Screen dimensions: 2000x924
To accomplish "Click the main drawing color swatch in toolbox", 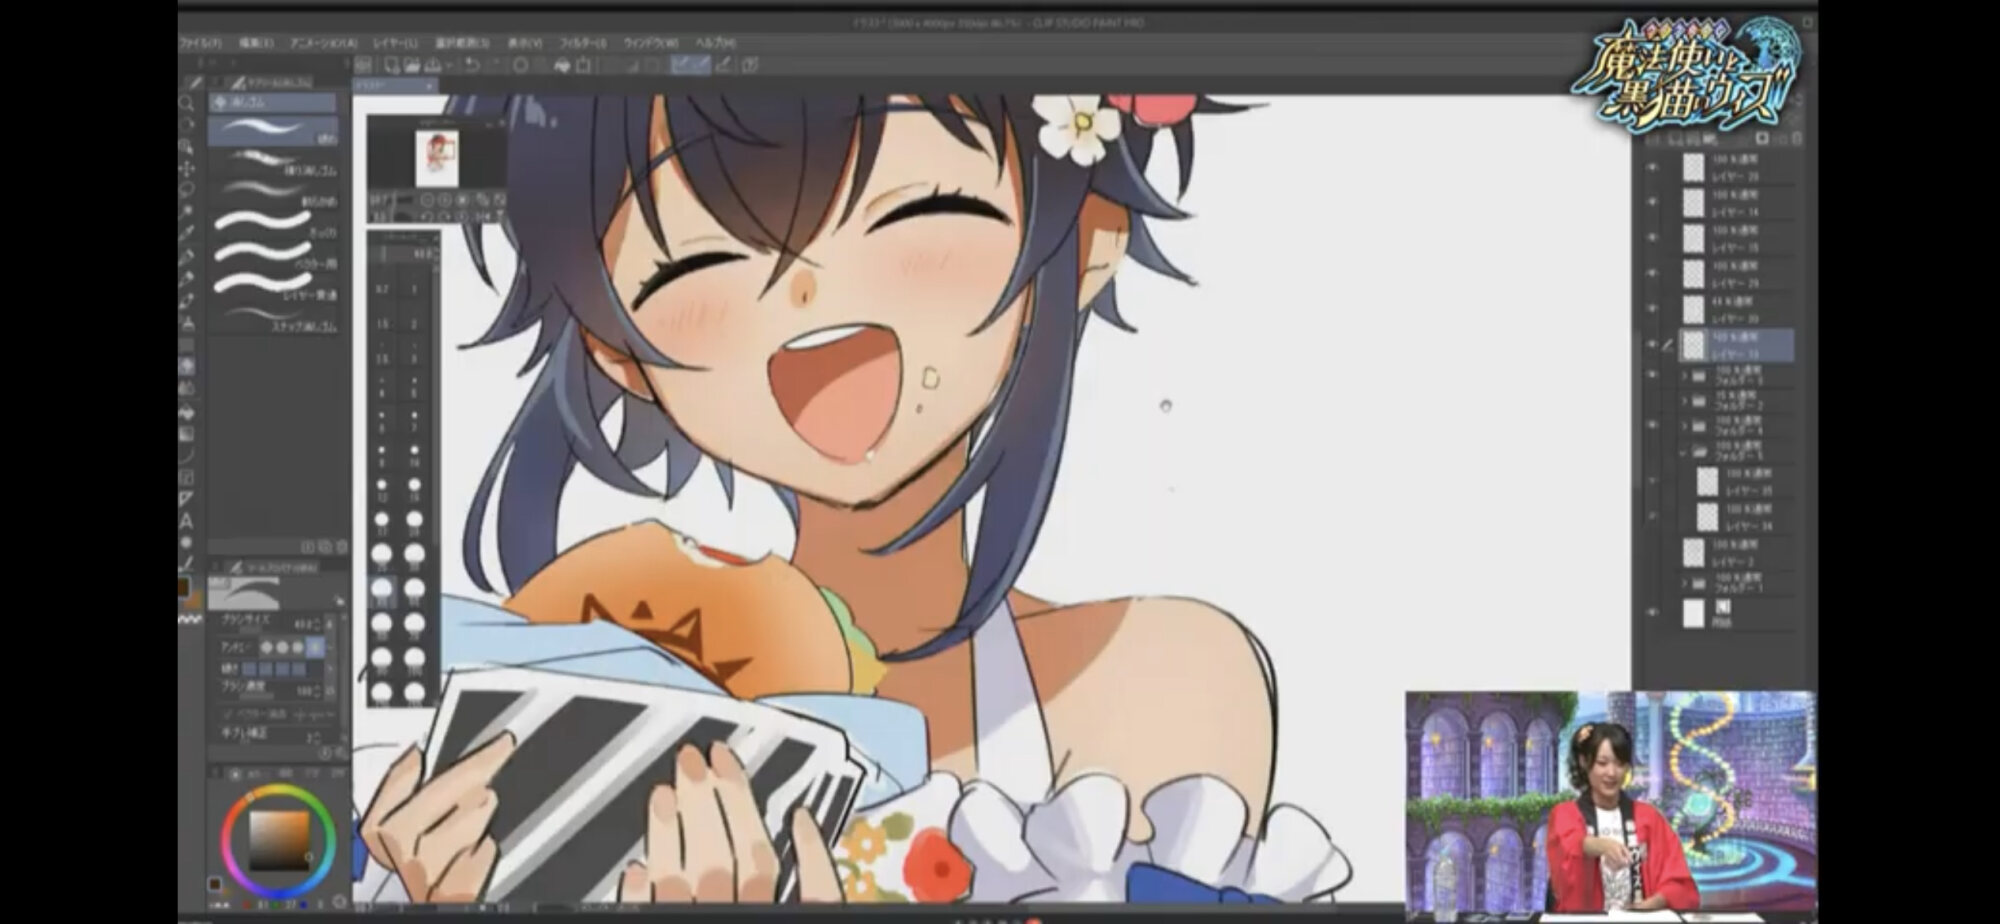I will [184, 587].
